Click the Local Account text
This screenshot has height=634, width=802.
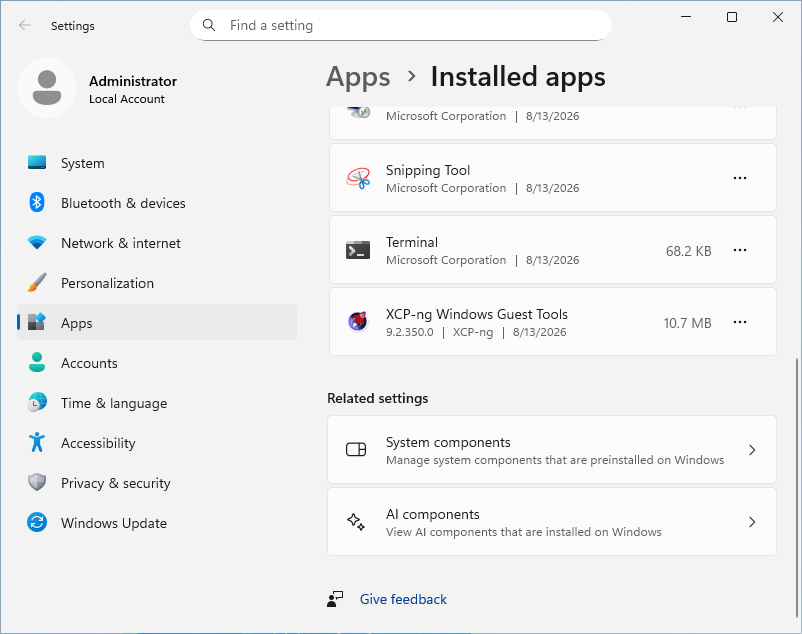click(x=127, y=99)
